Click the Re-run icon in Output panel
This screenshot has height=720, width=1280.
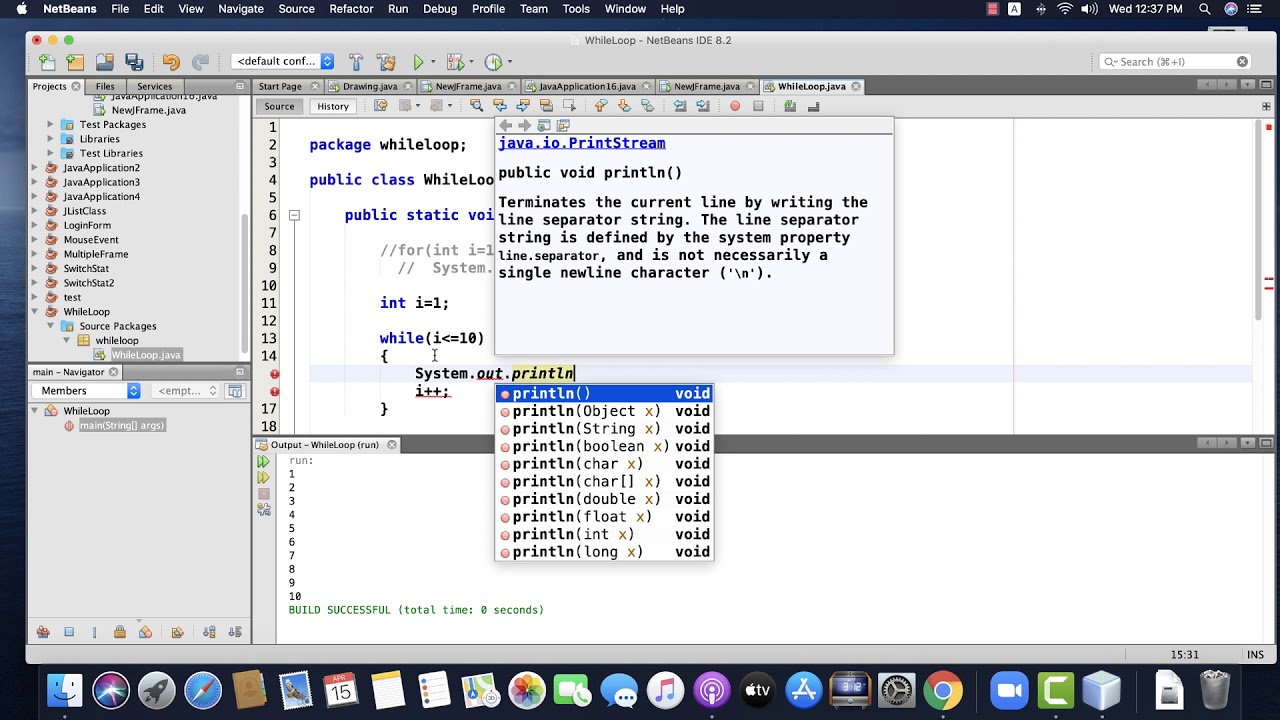click(x=263, y=462)
